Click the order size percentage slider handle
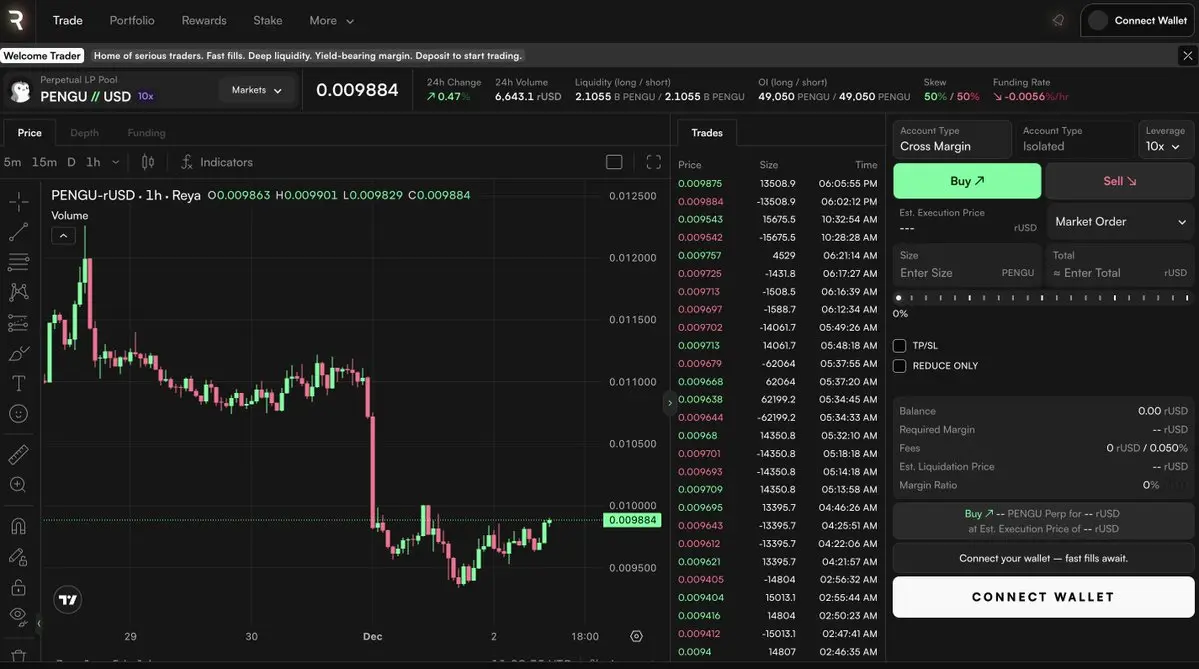 pyautogui.click(x=898, y=297)
